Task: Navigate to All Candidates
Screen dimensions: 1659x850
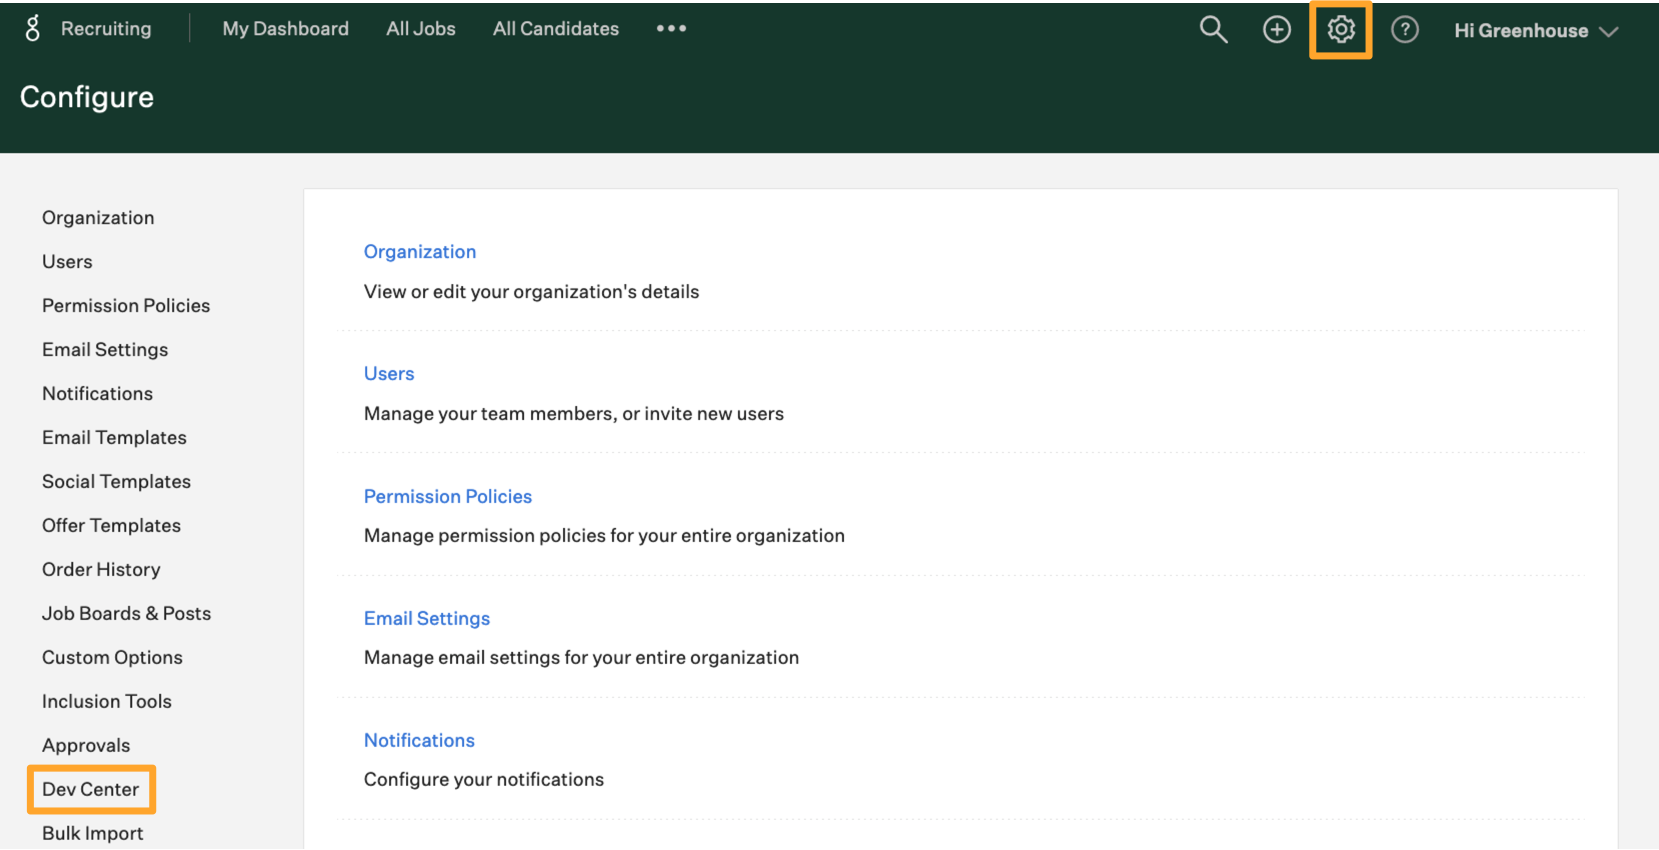Action: click(555, 29)
